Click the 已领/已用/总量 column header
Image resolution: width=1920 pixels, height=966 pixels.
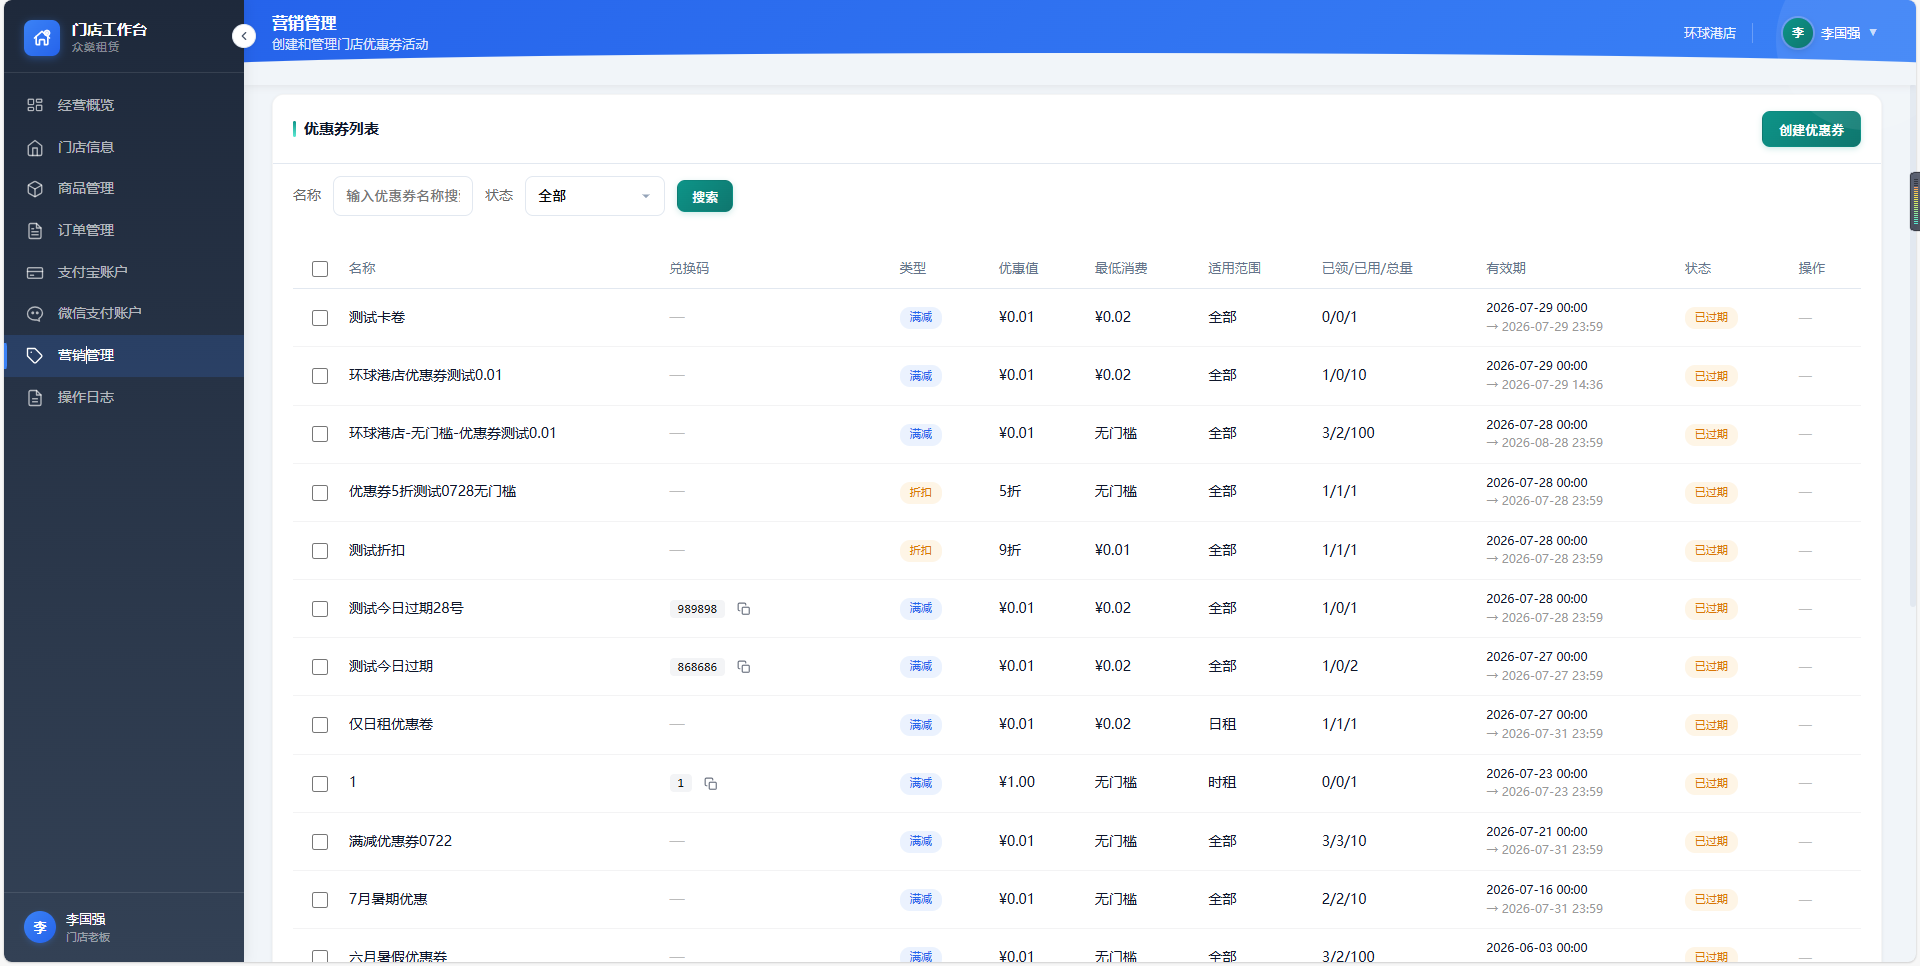click(x=1367, y=268)
